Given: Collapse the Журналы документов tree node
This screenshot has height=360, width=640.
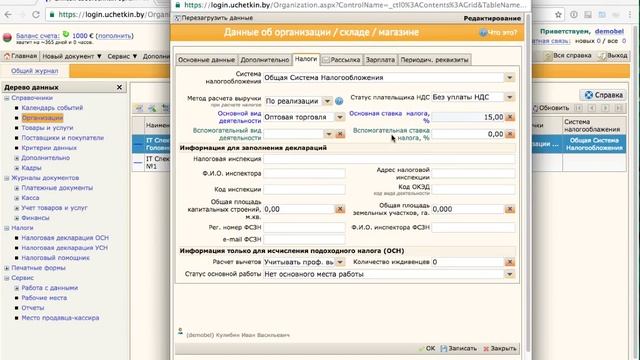Looking at the screenshot, I should (x=7, y=178).
